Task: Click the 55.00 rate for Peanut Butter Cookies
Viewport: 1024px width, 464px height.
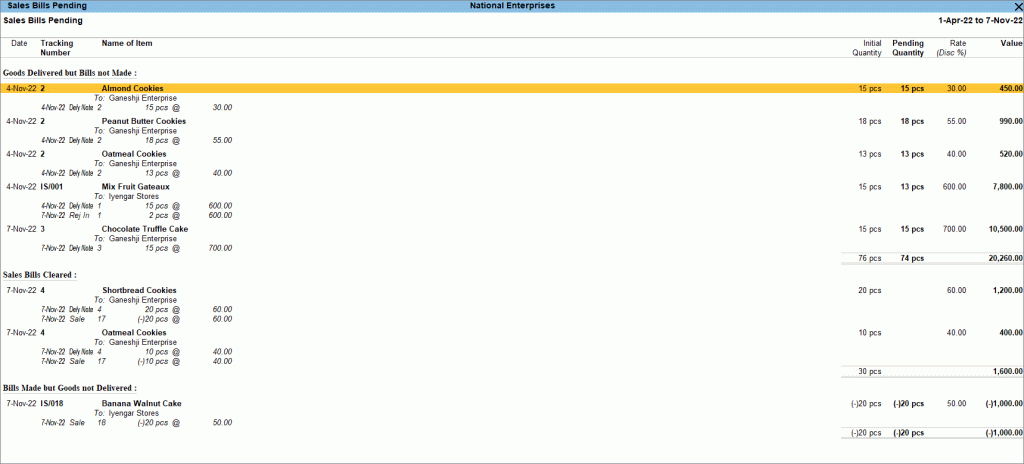Action: click(957, 121)
